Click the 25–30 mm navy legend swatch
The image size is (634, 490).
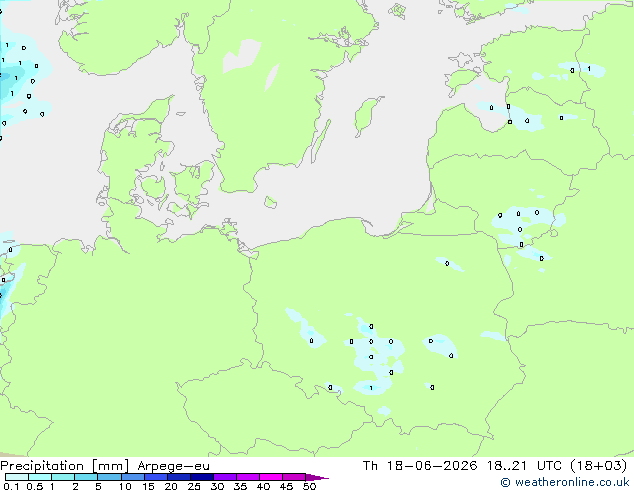pyautogui.click(x=201, y=477)
